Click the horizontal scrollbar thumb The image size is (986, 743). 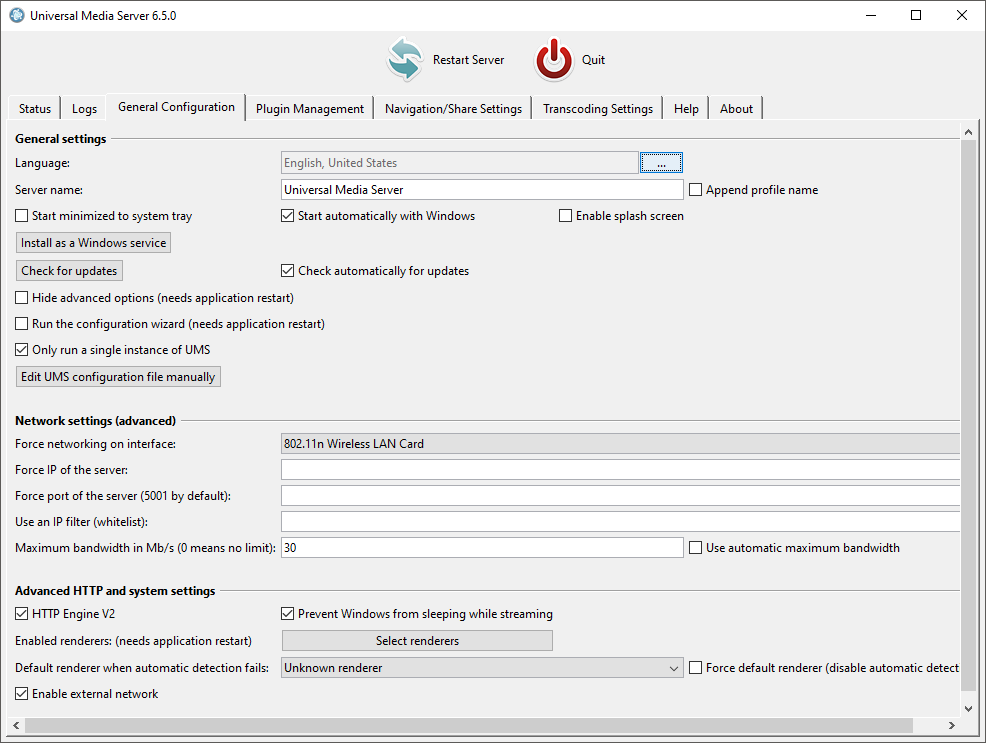[x=468, y=725]
